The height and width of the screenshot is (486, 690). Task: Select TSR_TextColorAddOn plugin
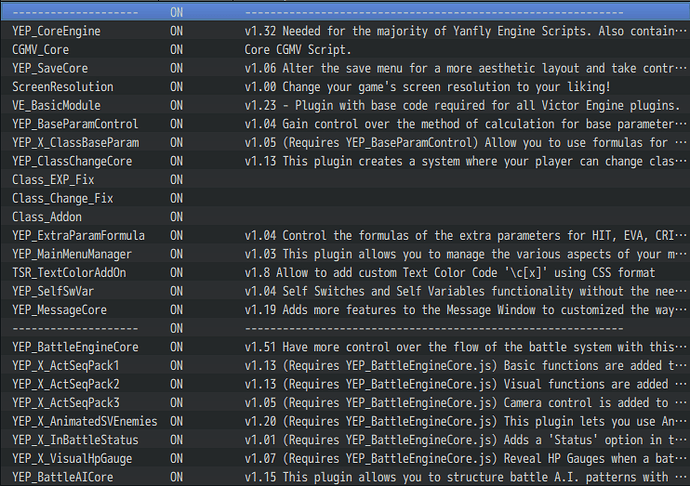tap(69, 273)
